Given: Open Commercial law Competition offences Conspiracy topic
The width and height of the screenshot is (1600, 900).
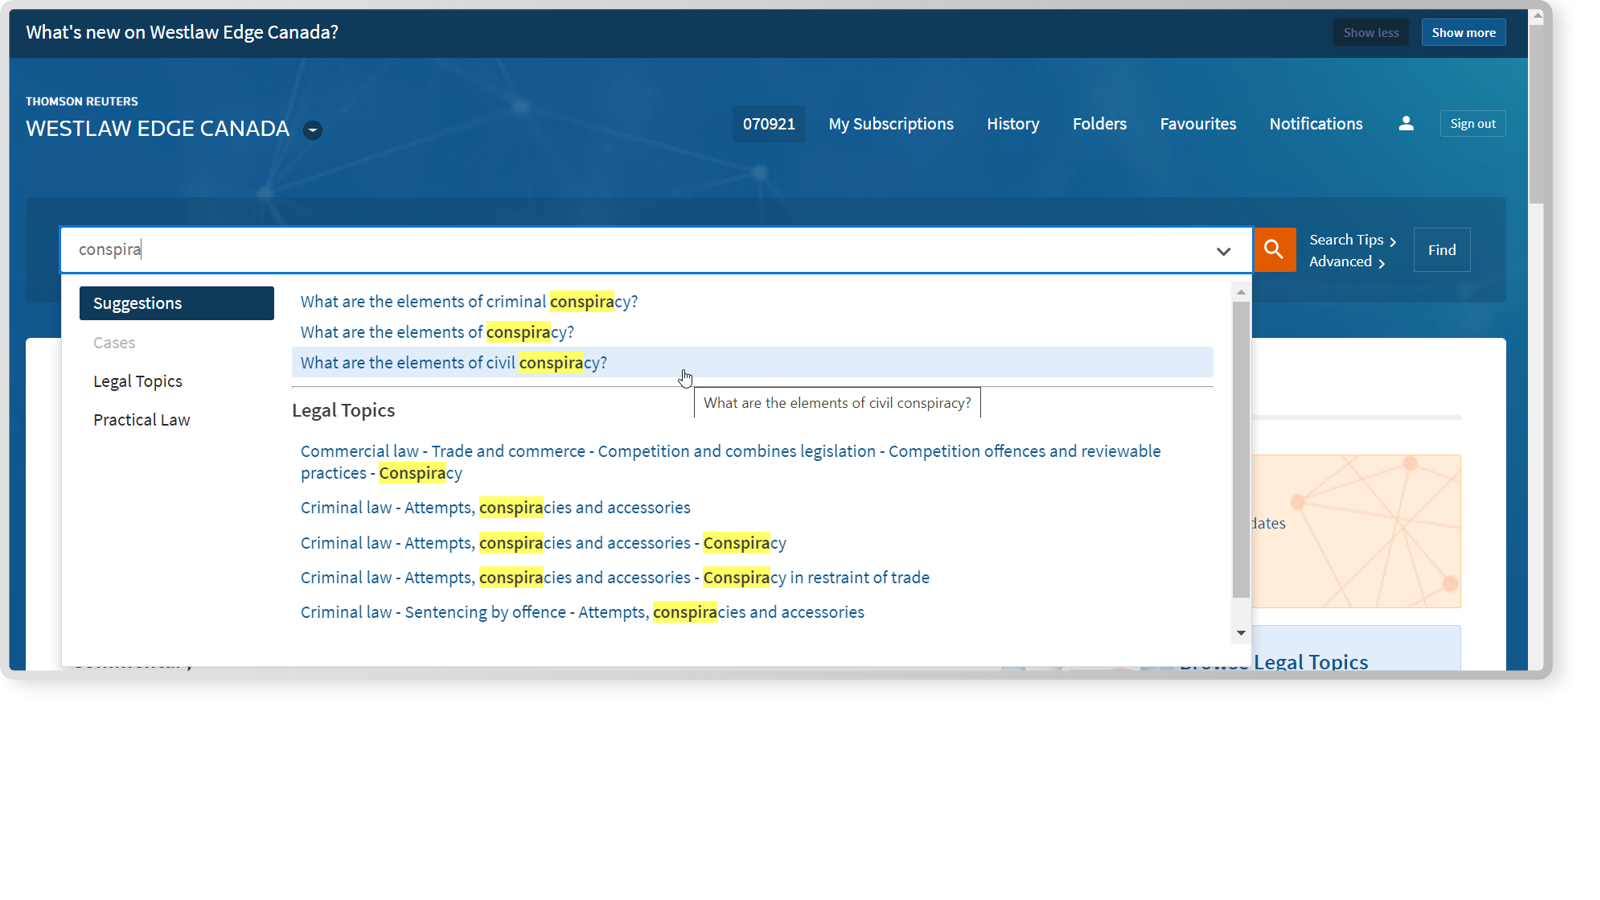Looking at the screenshot, I should 731,462.
